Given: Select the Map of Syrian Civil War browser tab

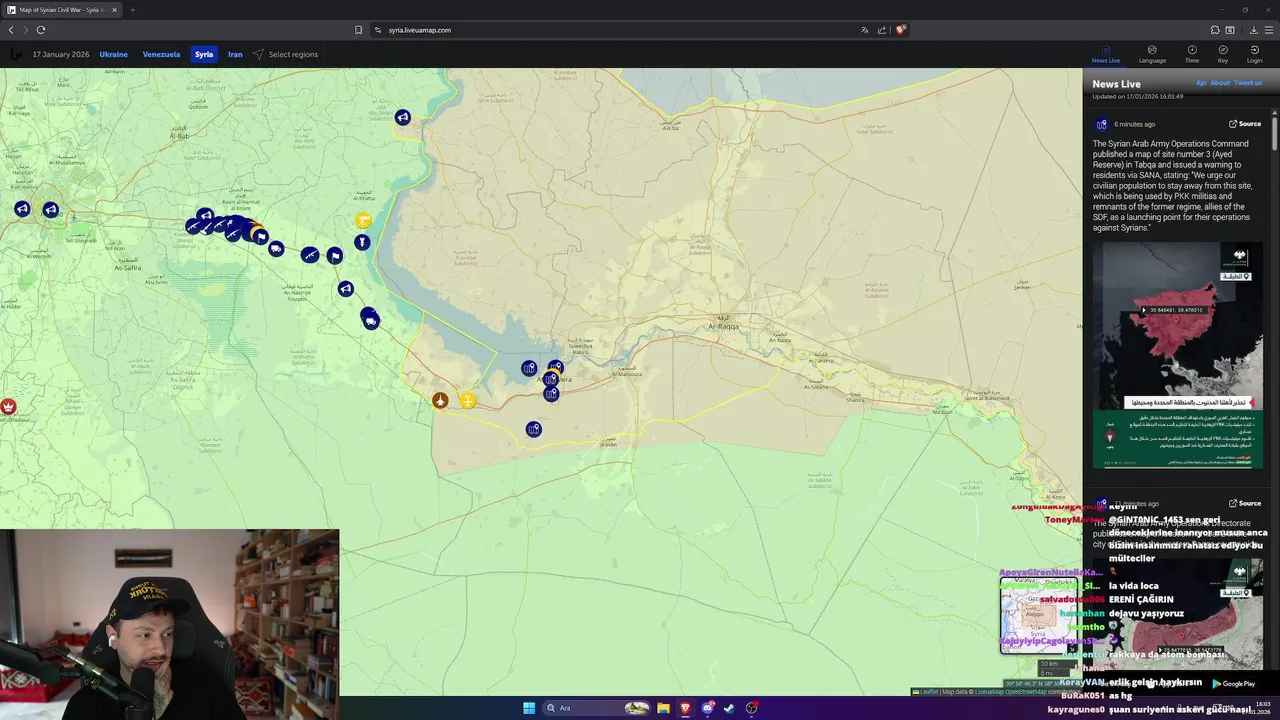Looking at the screenshot, I should [x=62, y=10].
